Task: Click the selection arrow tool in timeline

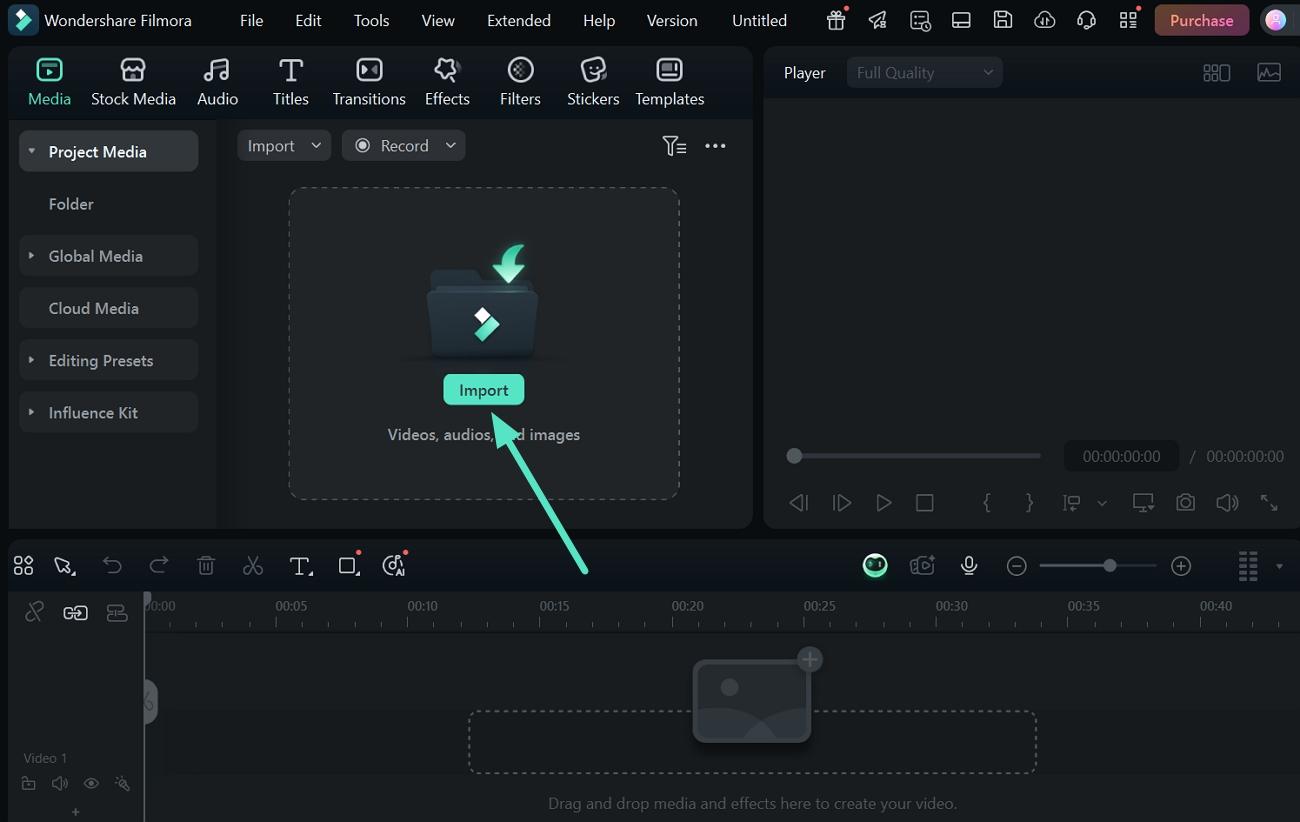Action: [65, 566]
